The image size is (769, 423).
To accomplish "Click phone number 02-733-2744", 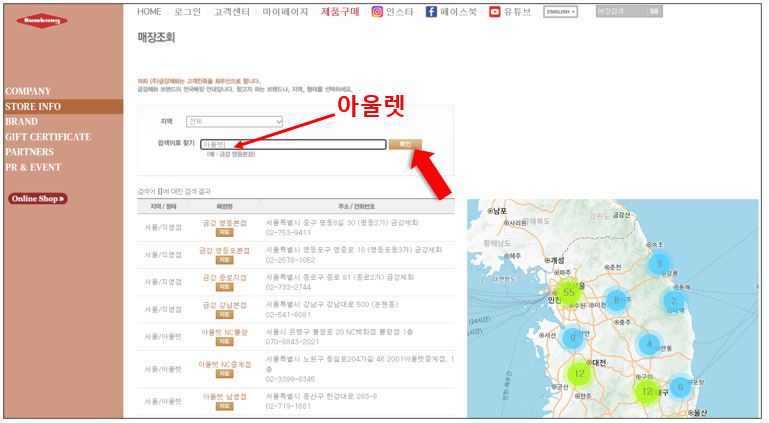I will tap(288, 287).
